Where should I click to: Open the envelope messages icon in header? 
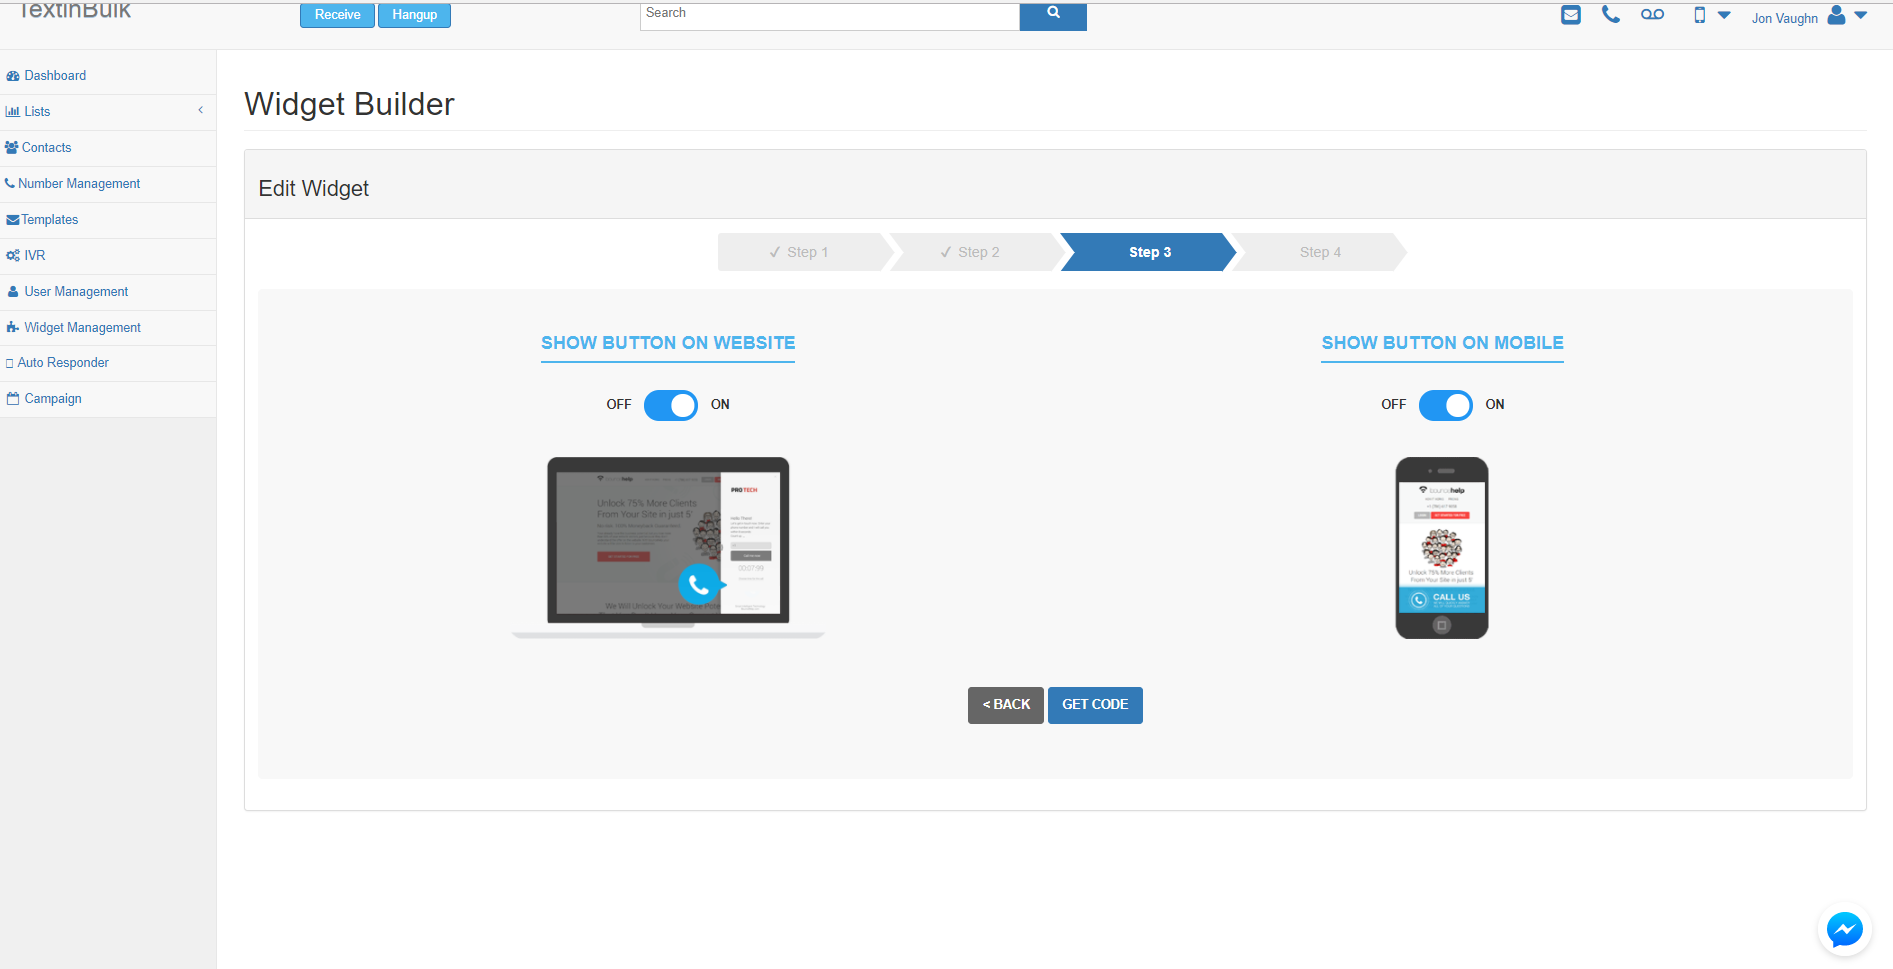(x=1571, y=15)
